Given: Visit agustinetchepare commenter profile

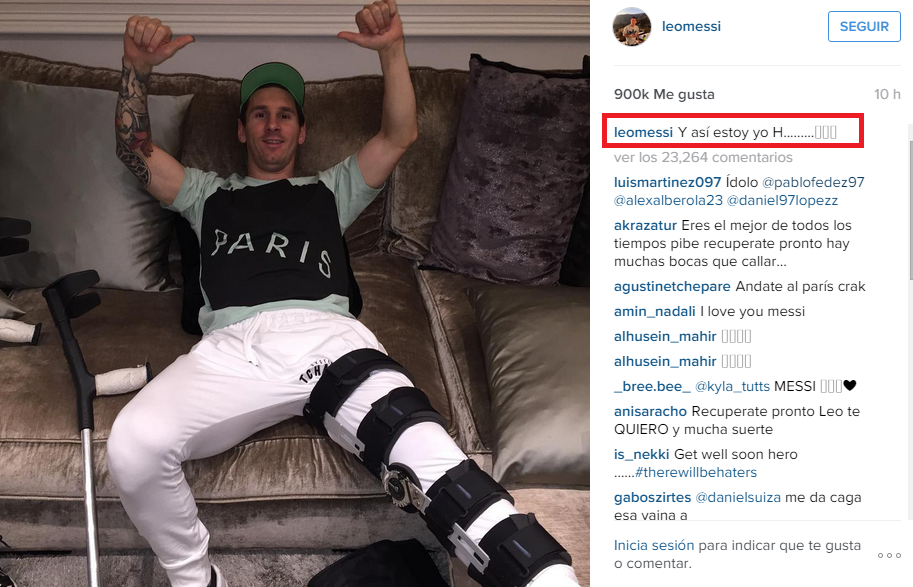Looking at the screenshot, I should pyautogui.click(x=672, y=287).
